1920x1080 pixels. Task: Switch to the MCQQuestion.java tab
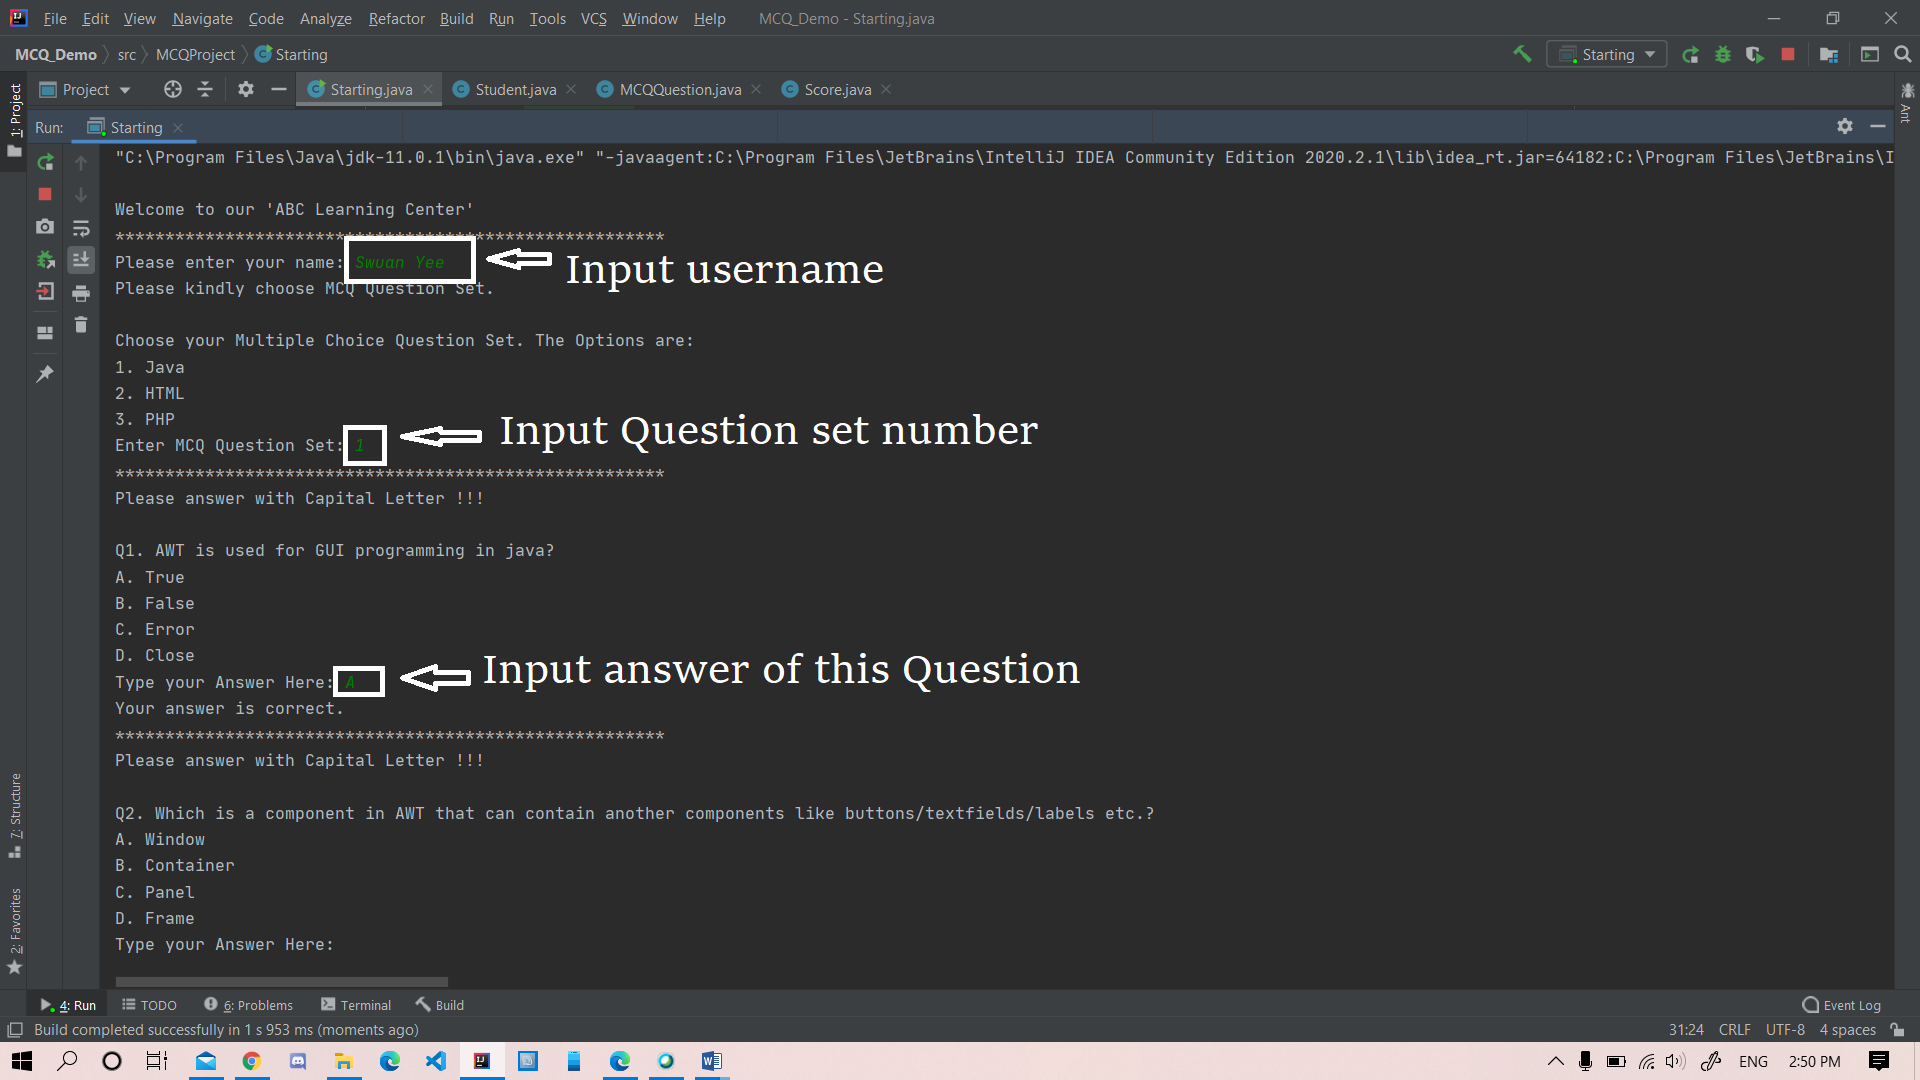(x=679, y=90)
